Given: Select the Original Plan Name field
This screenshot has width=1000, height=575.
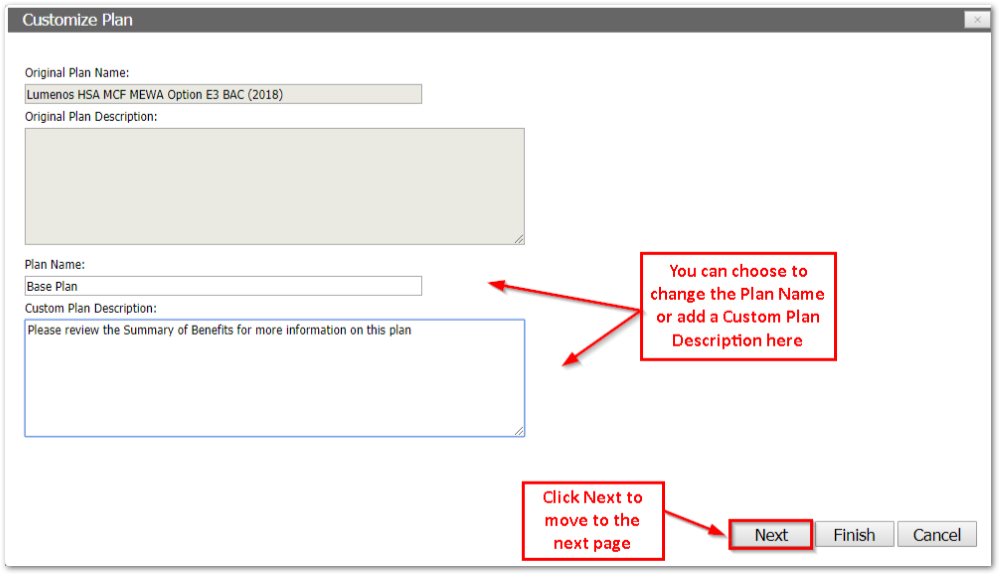Looking at the screenshot, I should tap(223, 94).
